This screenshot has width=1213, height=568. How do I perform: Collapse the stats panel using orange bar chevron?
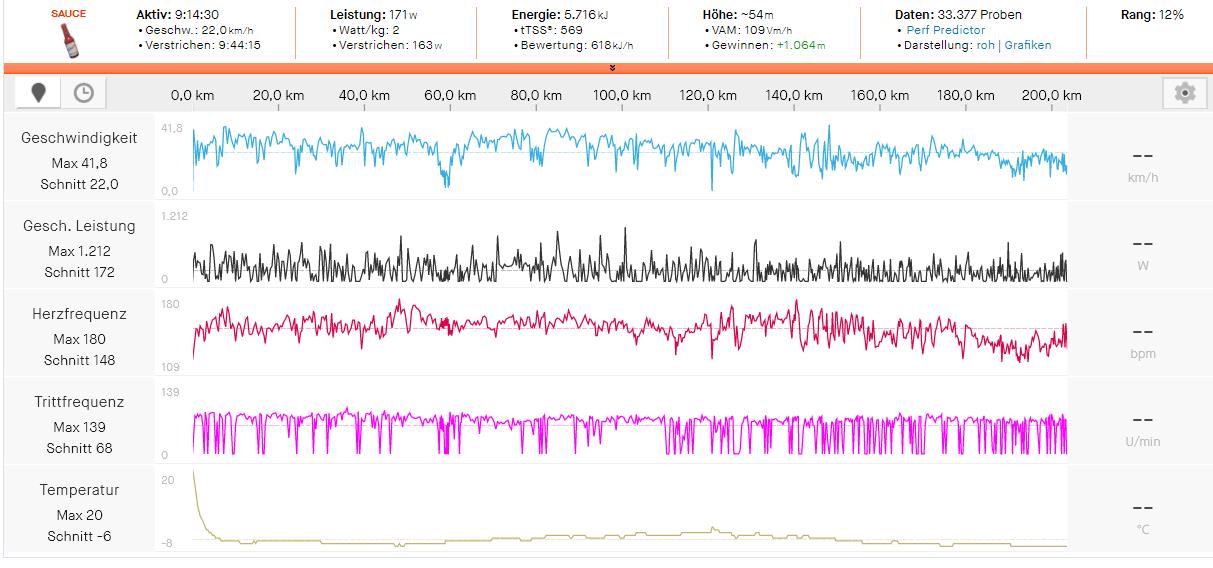tap(612, 68)
